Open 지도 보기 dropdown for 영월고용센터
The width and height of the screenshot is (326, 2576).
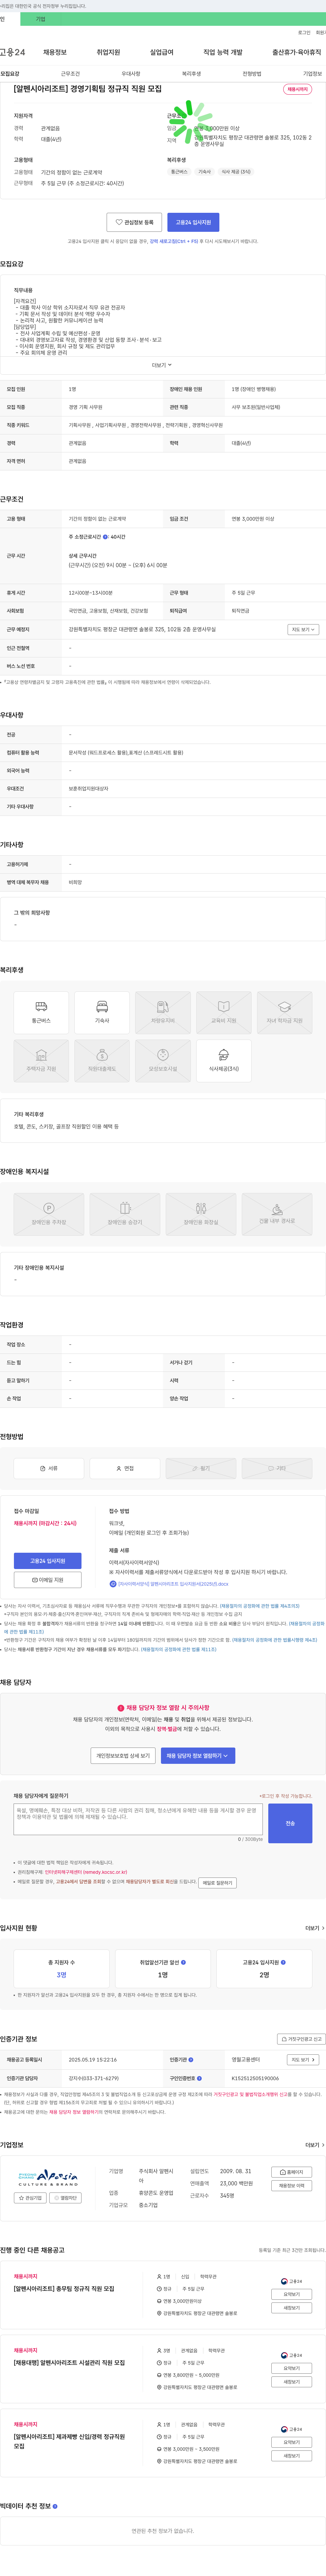pos(303,2060)
